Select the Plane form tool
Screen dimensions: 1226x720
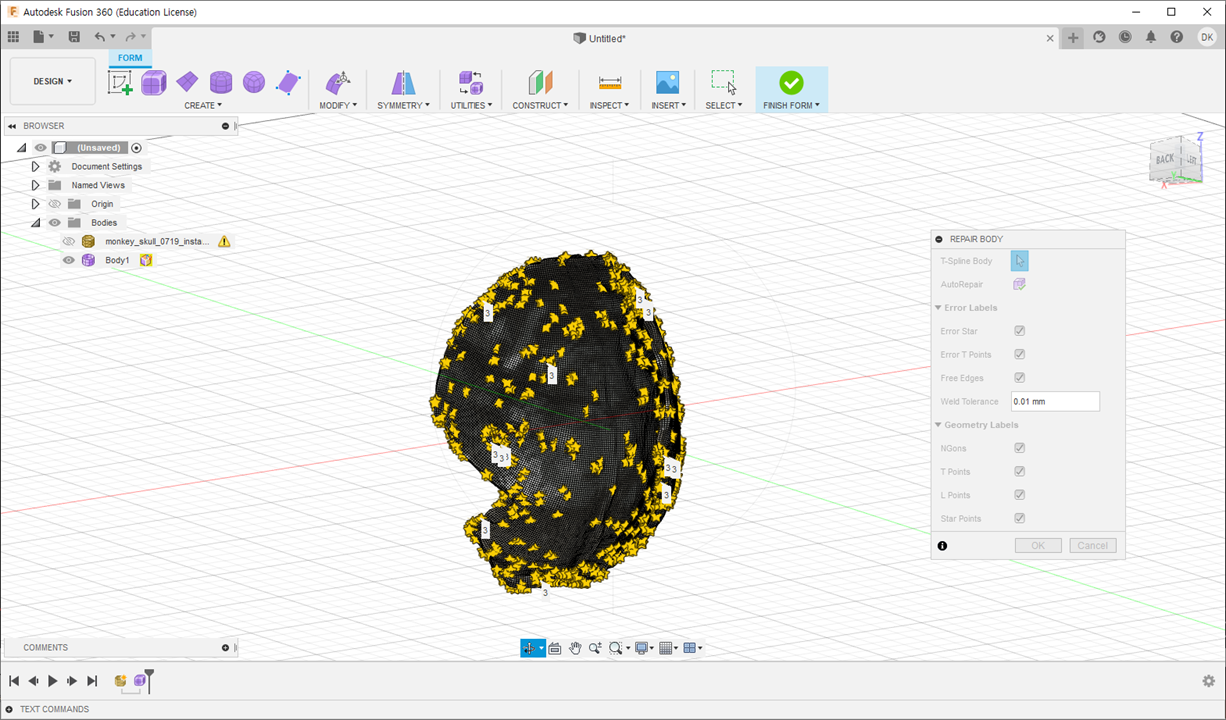click(x=187, y=82)
